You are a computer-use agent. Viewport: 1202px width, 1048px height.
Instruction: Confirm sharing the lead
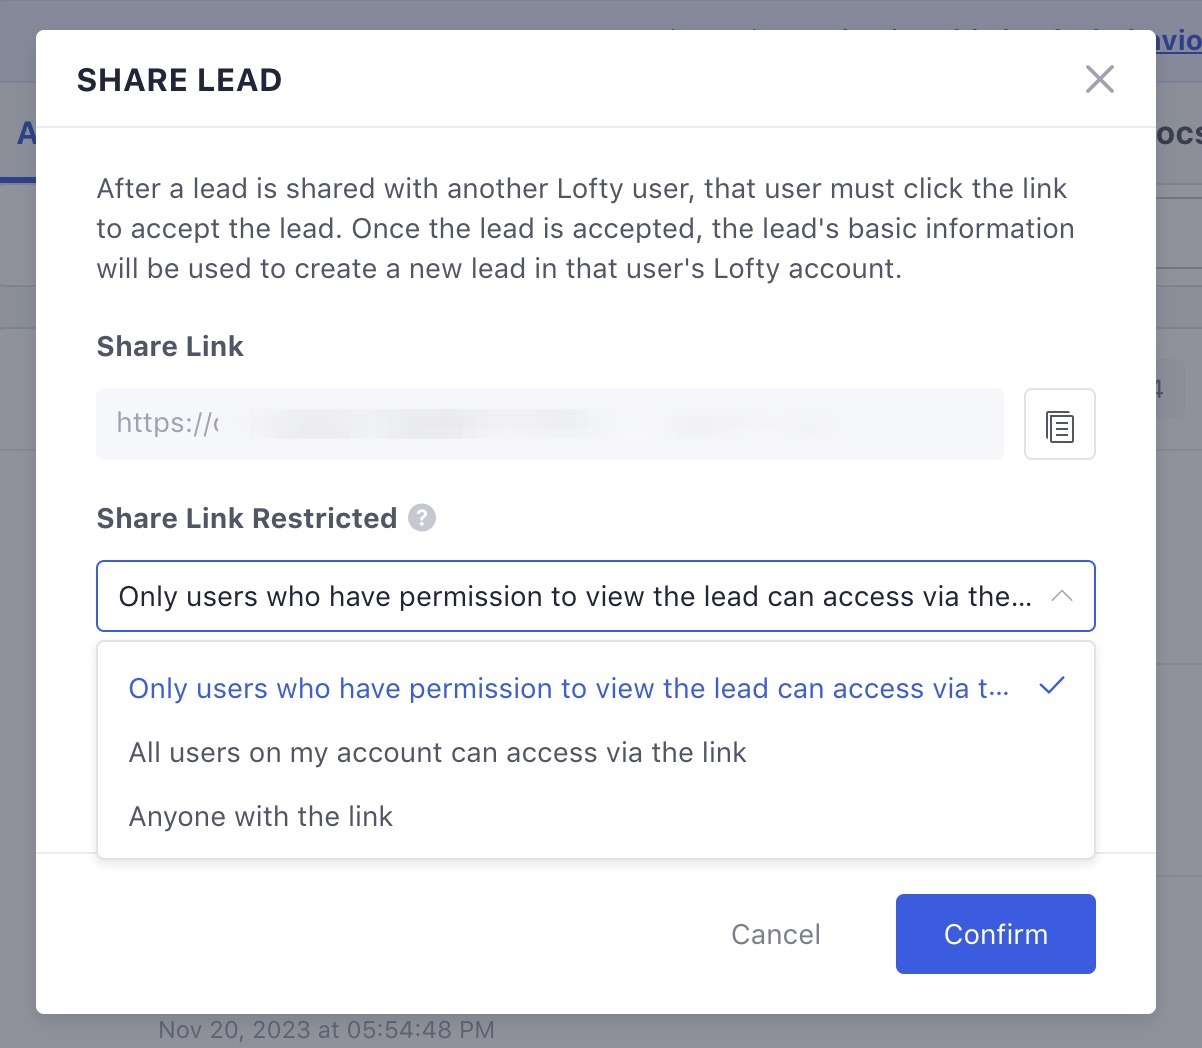click(x=996, y=934)
